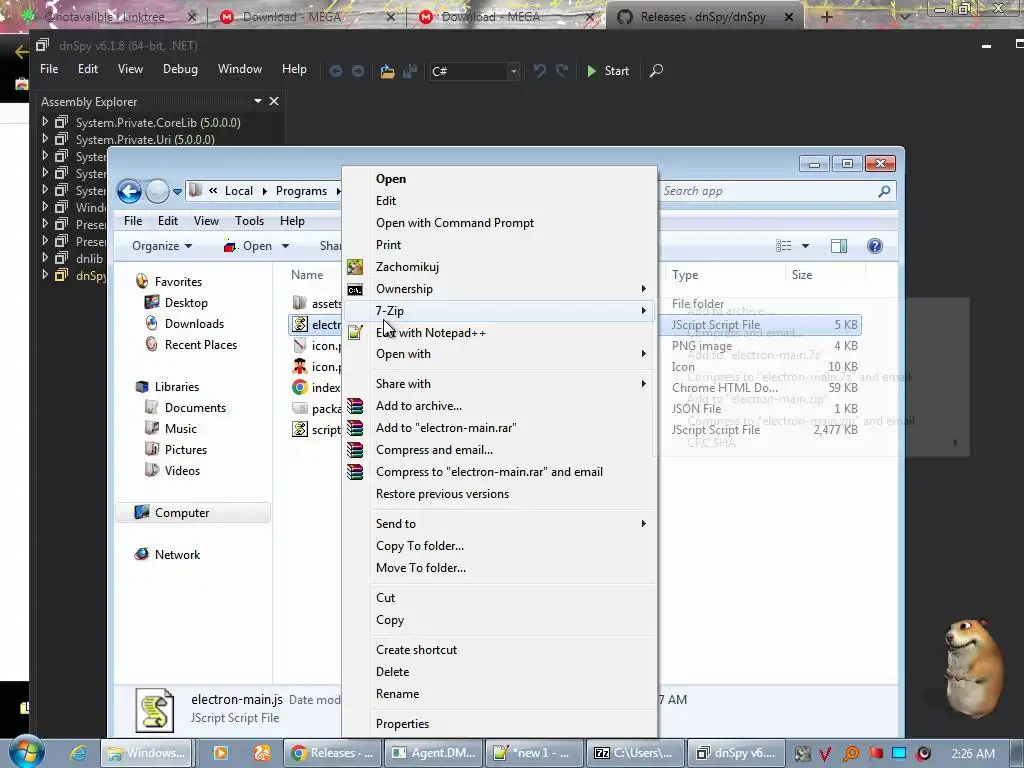This screenshot has height=768, width=1024.
Task: Expand the Send to submenu
Action: (x=500, y=524)
